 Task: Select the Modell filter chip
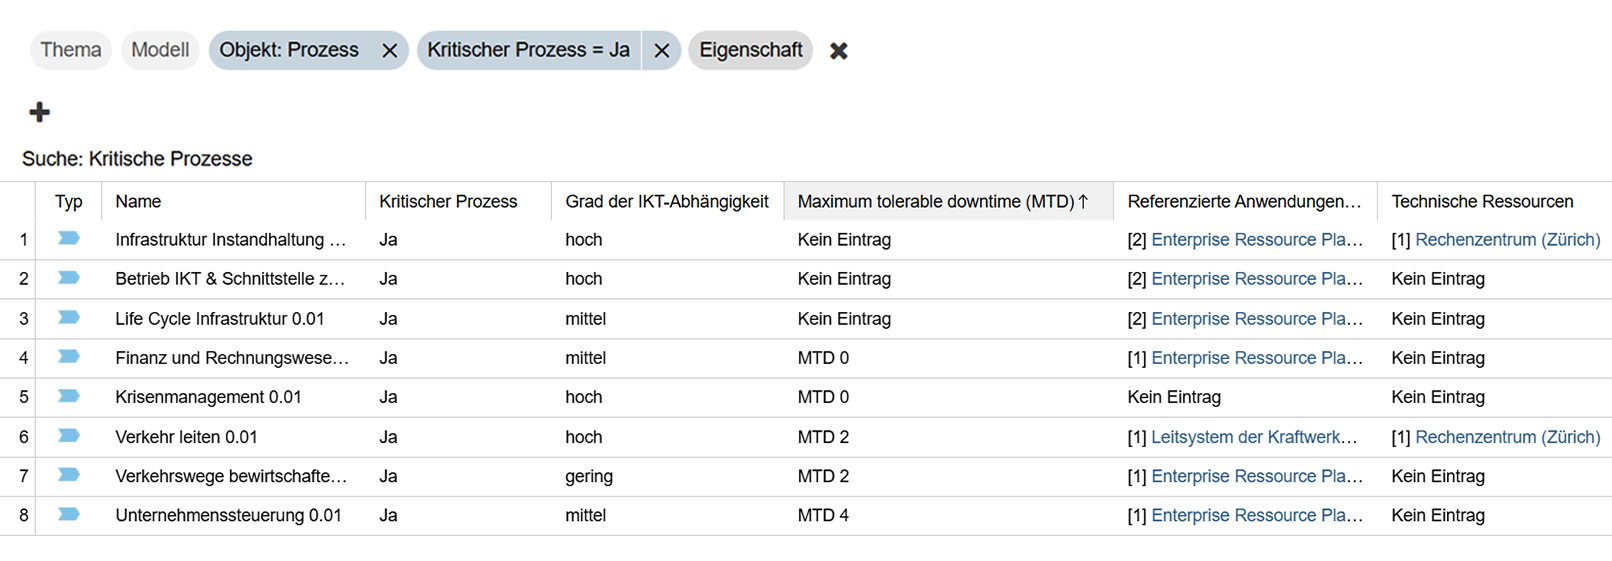tap(160, 50)
